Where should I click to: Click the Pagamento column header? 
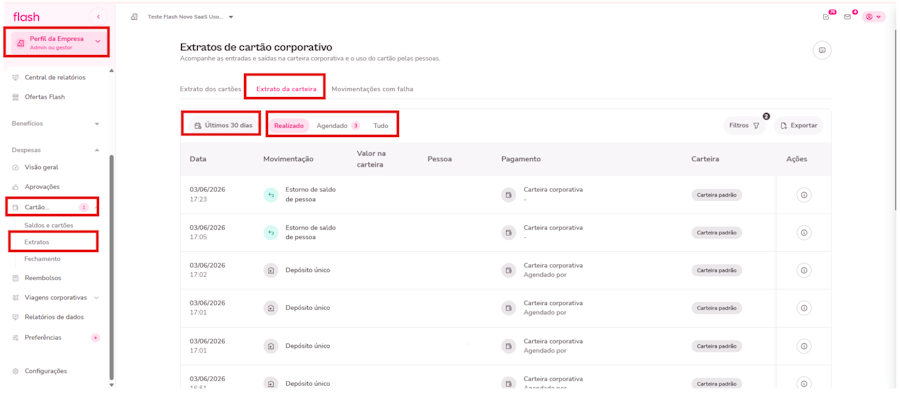point(521,159)
